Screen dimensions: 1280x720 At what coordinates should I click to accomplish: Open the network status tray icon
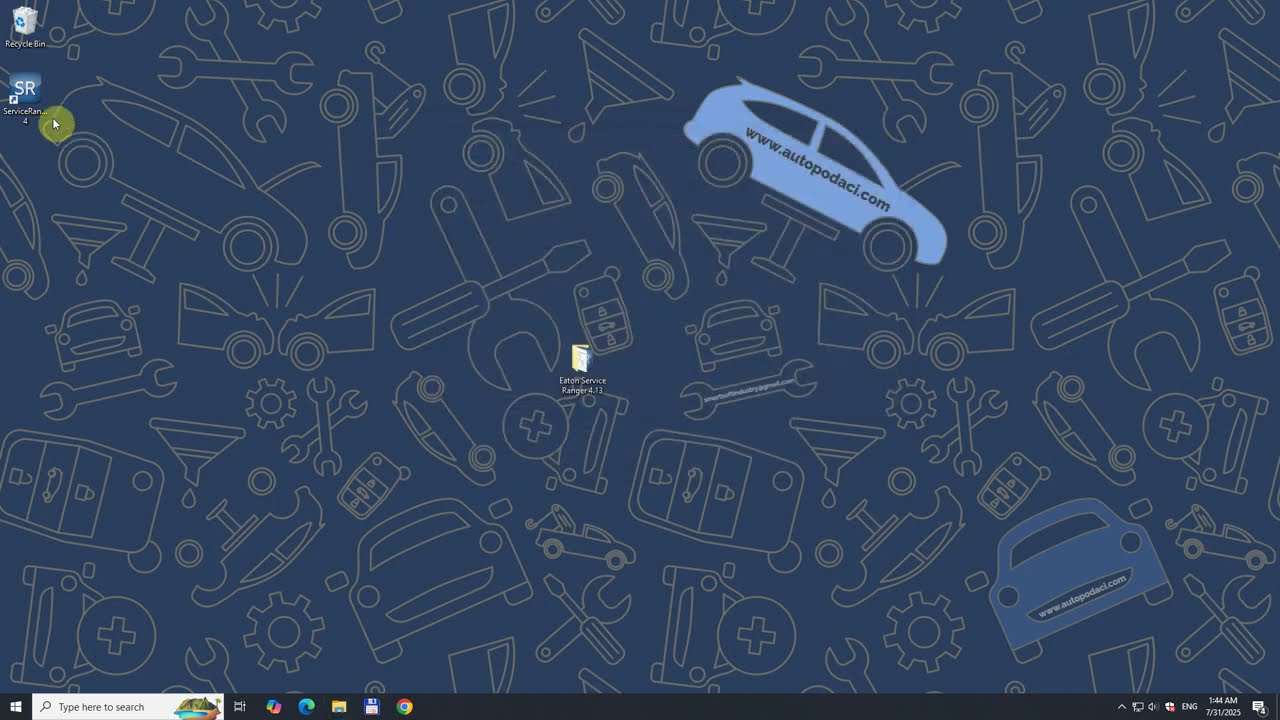[1138, 707]
